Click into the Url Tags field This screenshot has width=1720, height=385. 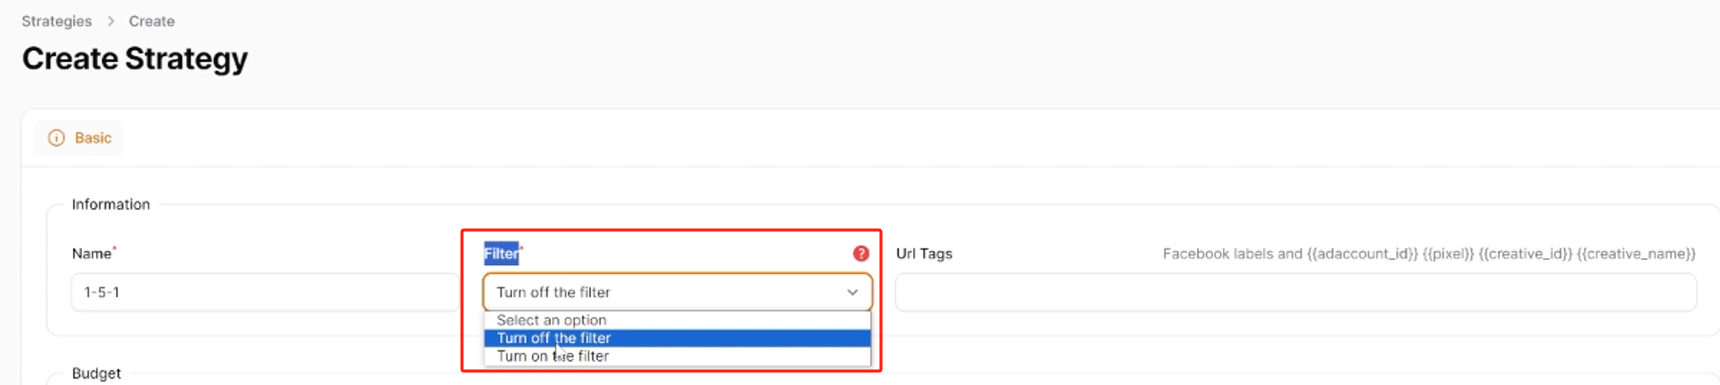coord(1296,293)
